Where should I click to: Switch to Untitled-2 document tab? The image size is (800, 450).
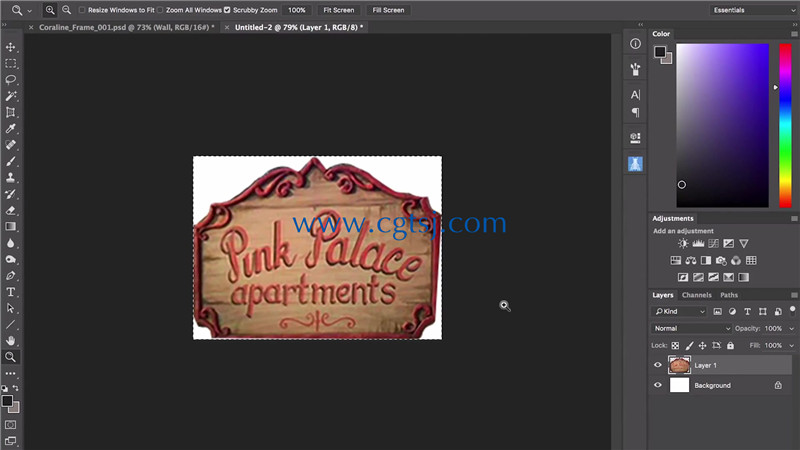298,27
